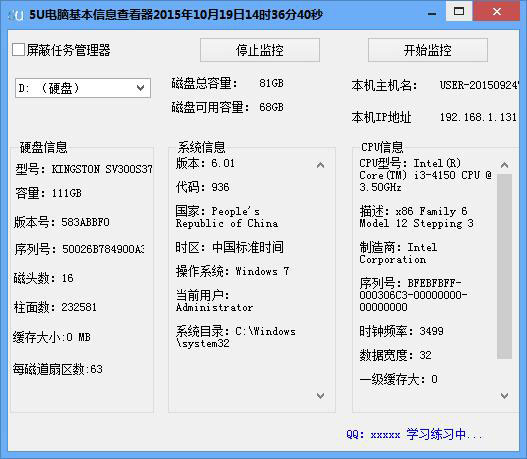Click the 本机主机名 label
Viewport: 527px width, 459px height.
pos(384,85)
